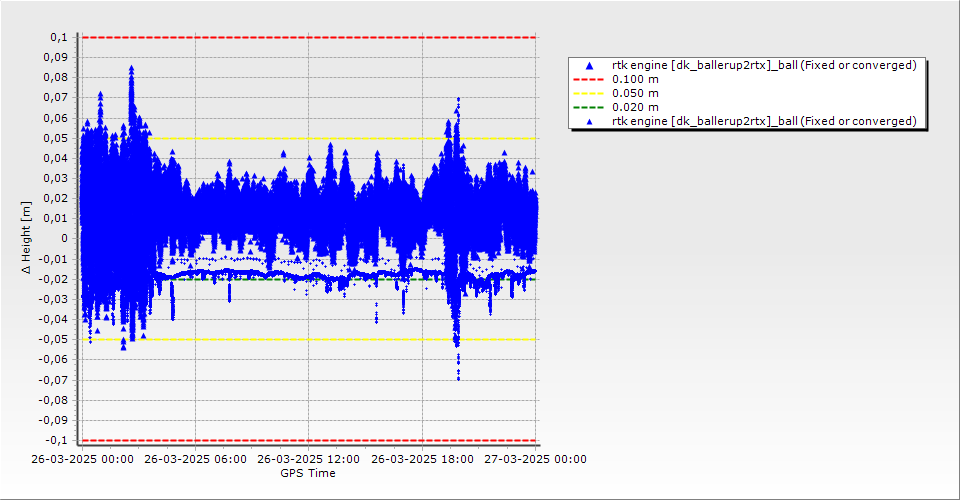Click the '-0,02' height tick label
This screenshot has height=500, width=960.
tap(54, 280)
